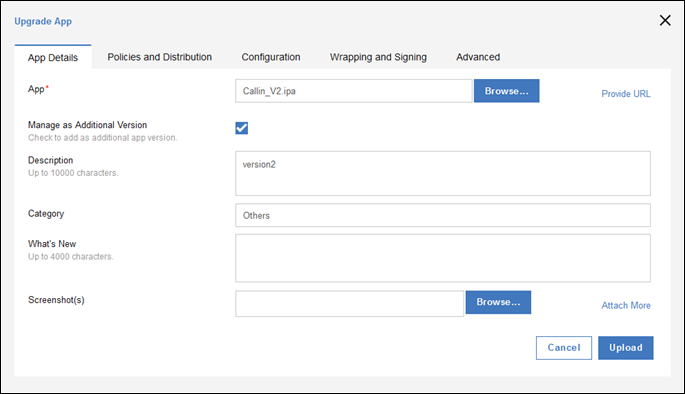
Task: Cancel the app upgrade
Action: [x=564, y=348]
